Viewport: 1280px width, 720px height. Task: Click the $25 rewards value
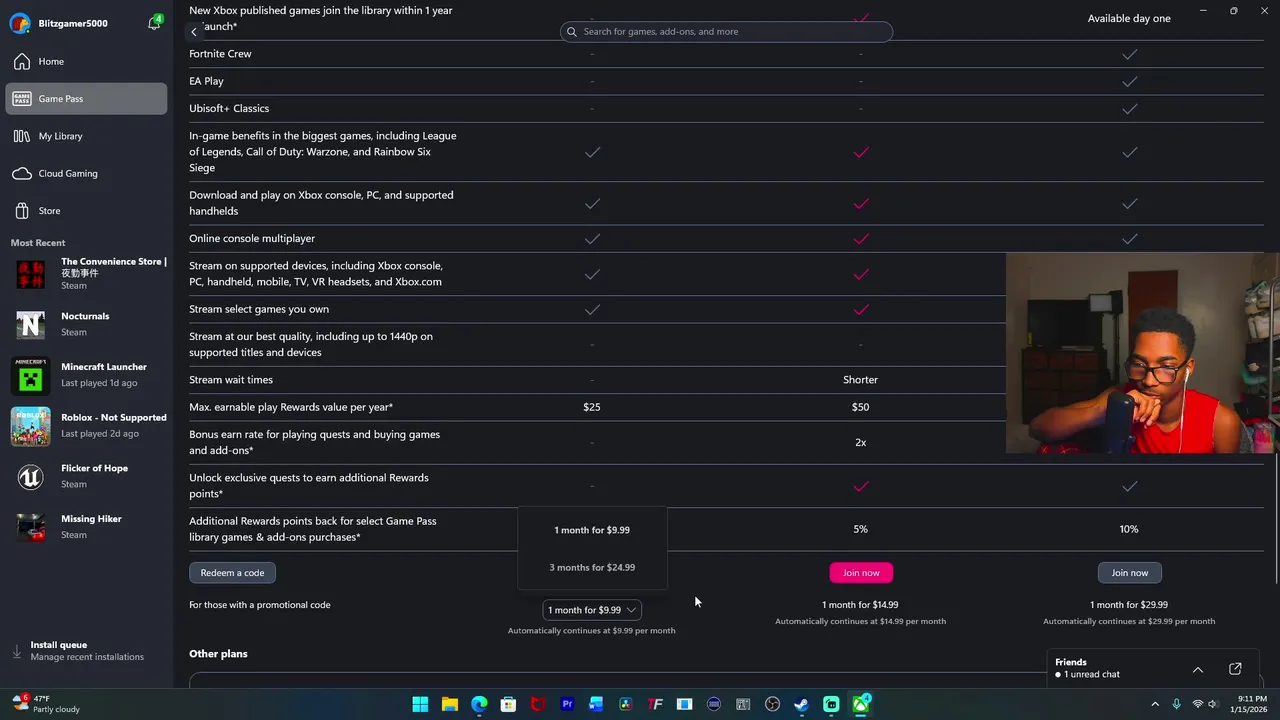point(592,407)
